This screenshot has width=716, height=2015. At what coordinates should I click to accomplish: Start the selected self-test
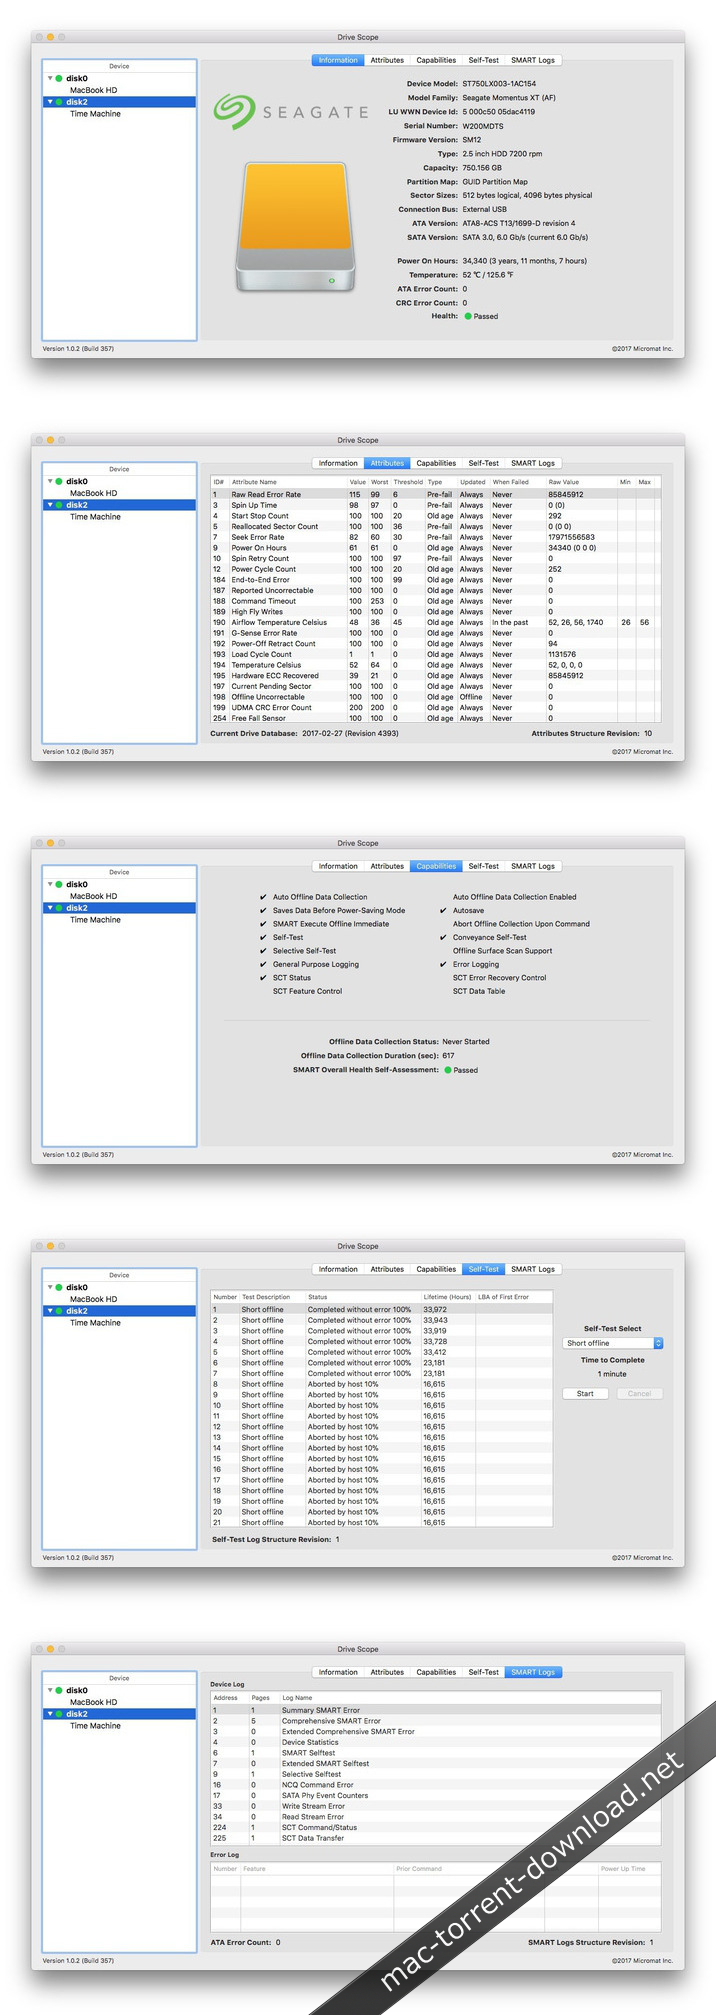[585, 1393]
